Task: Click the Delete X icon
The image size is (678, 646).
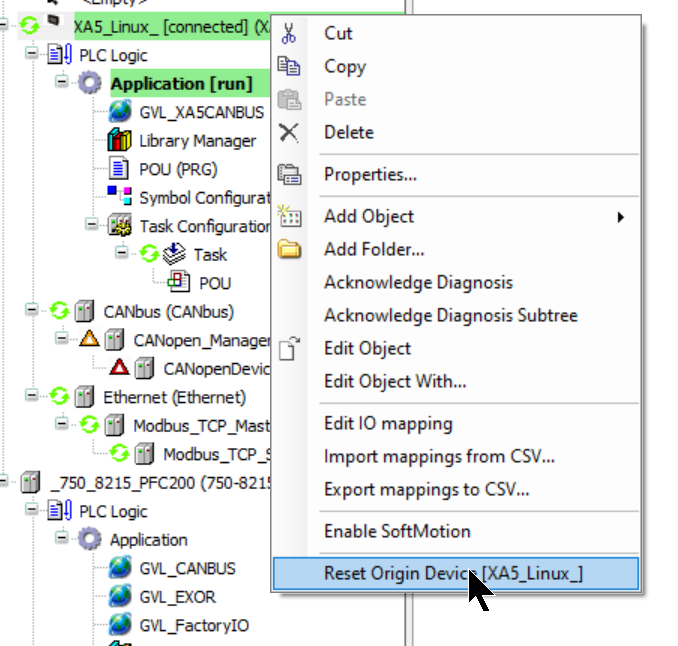Action: (x=288, y=132)
